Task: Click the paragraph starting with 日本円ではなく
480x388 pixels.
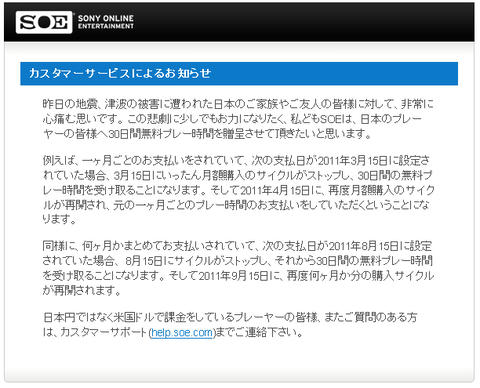Action: click(x=230, y=324)
